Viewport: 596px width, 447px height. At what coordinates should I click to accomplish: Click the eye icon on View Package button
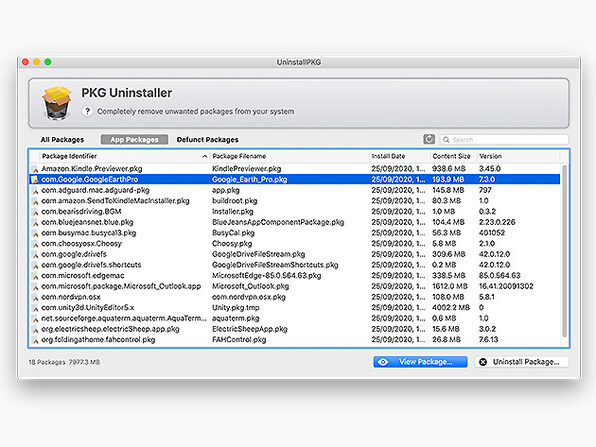[x=383, y=362]
